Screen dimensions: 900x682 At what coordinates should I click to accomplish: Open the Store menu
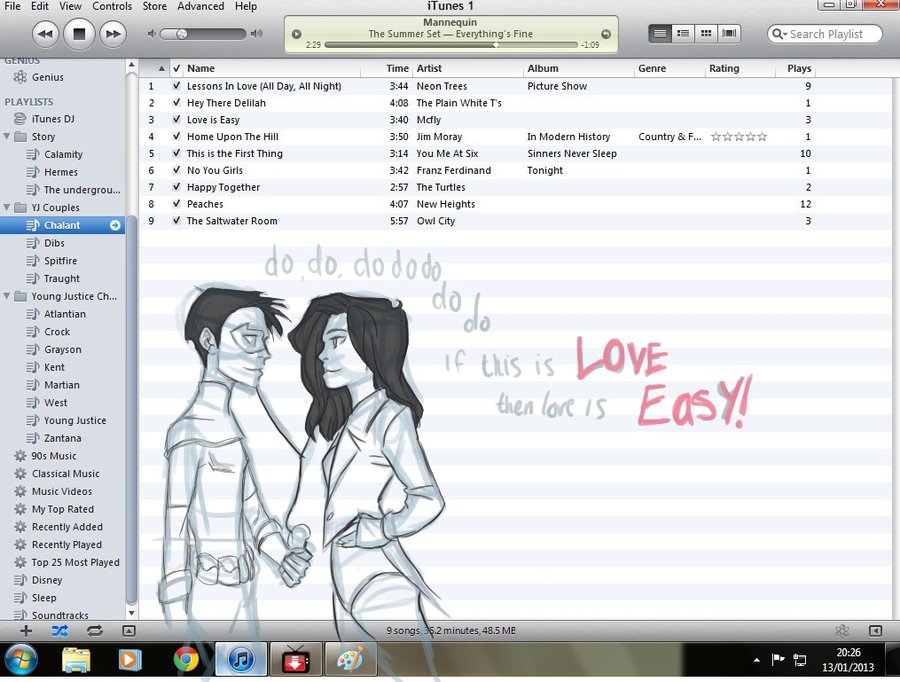(x=154, y=6)
